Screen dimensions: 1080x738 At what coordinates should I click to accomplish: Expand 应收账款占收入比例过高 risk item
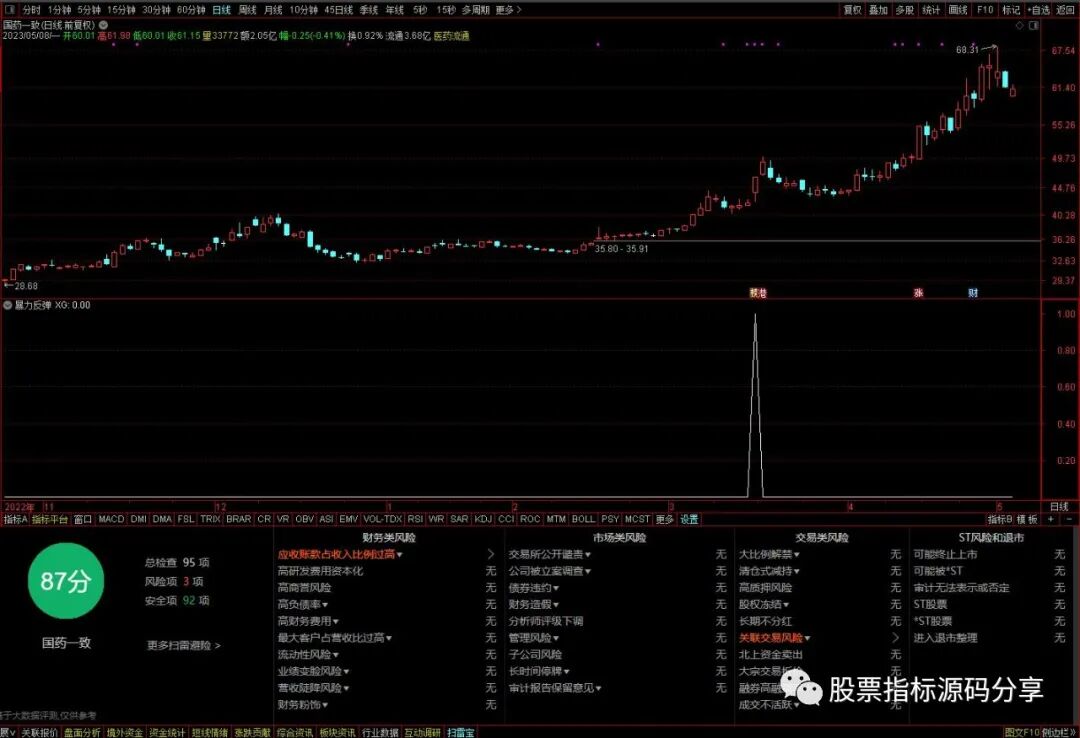click(340, 554)
